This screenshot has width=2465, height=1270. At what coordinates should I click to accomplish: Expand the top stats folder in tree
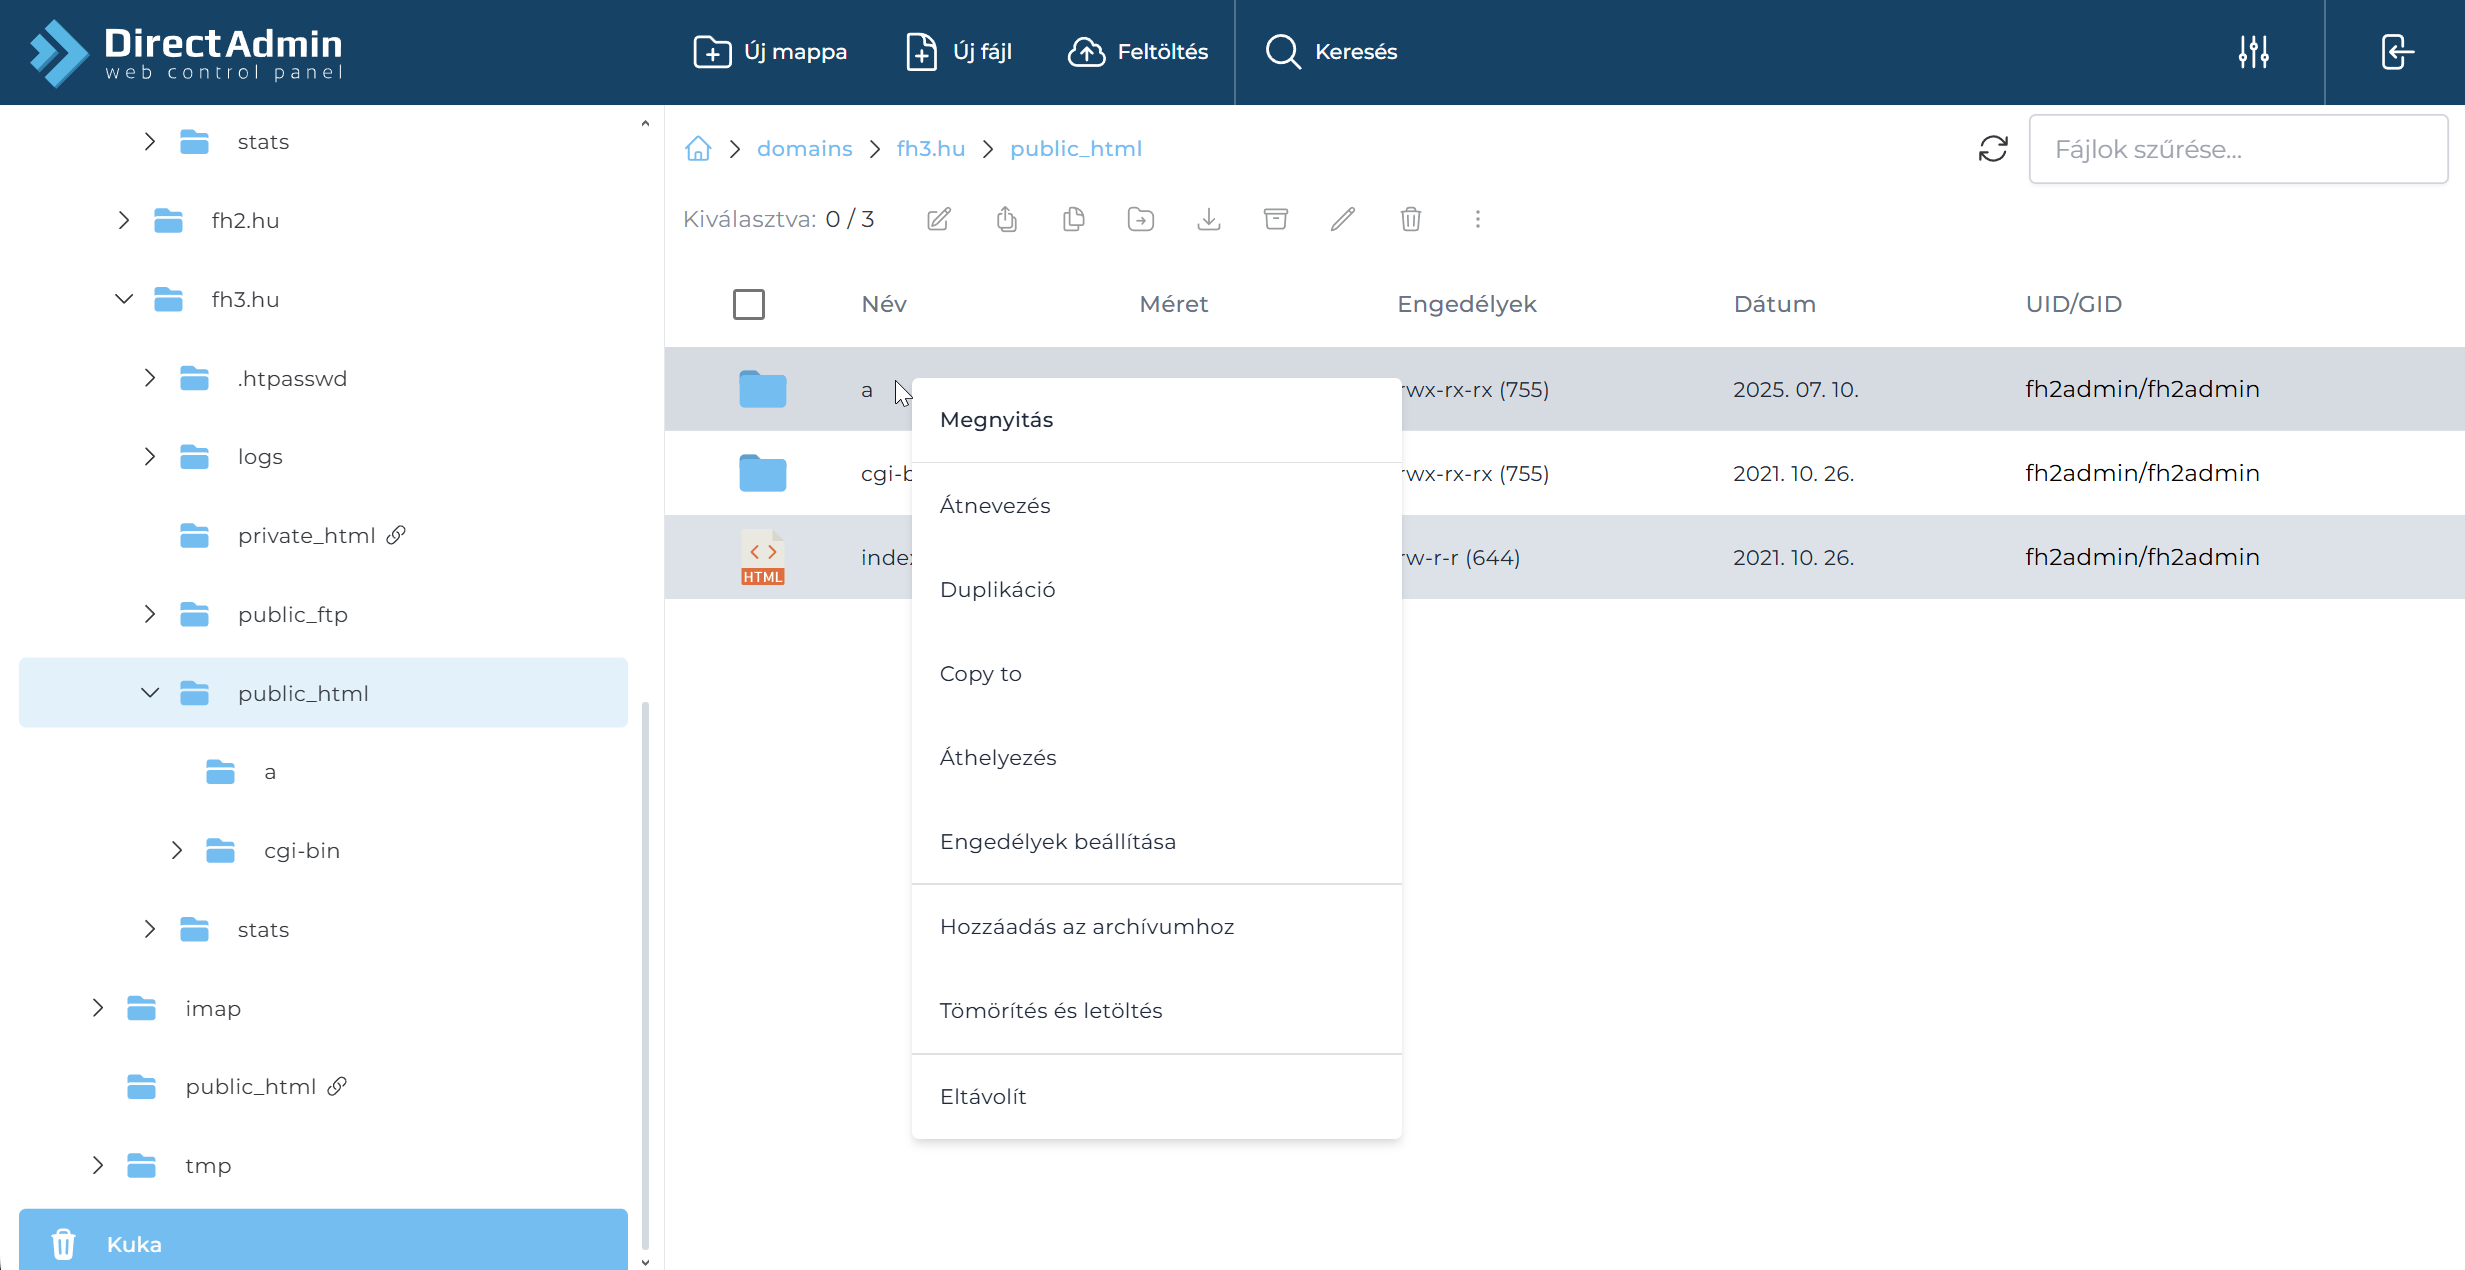point(150,142)
